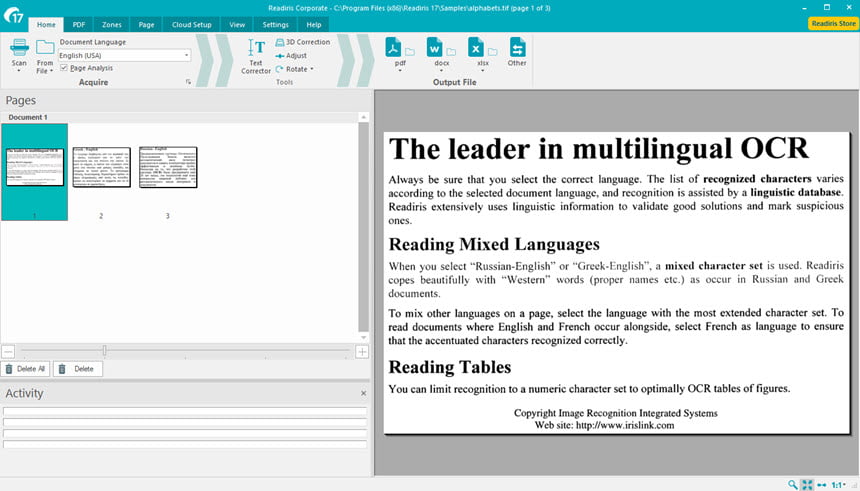Image resolution: width=860 pixels, height=491 pixels.
Task: Open the From File folder icon
Action: coord(45,48)
